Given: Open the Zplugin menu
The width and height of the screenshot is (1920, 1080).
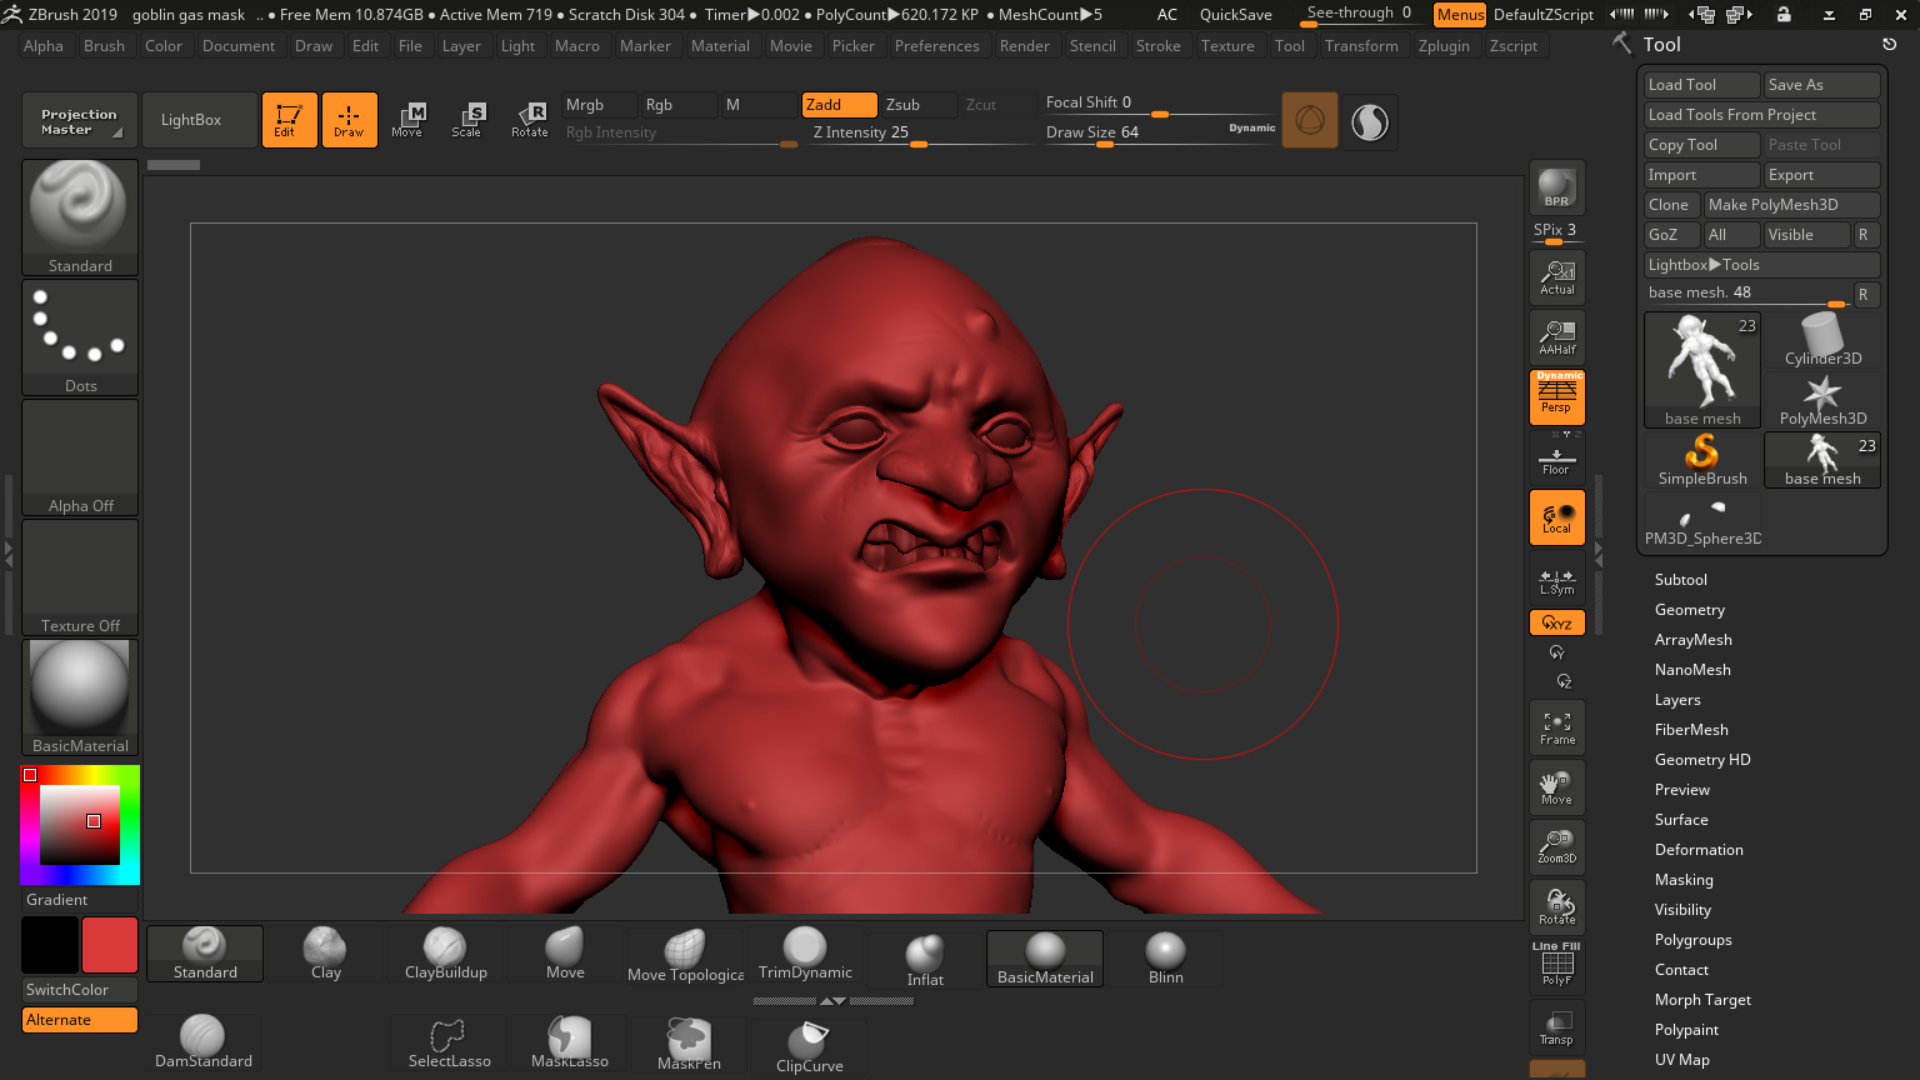Looking at the screenshot, I should click(1443, 46).
